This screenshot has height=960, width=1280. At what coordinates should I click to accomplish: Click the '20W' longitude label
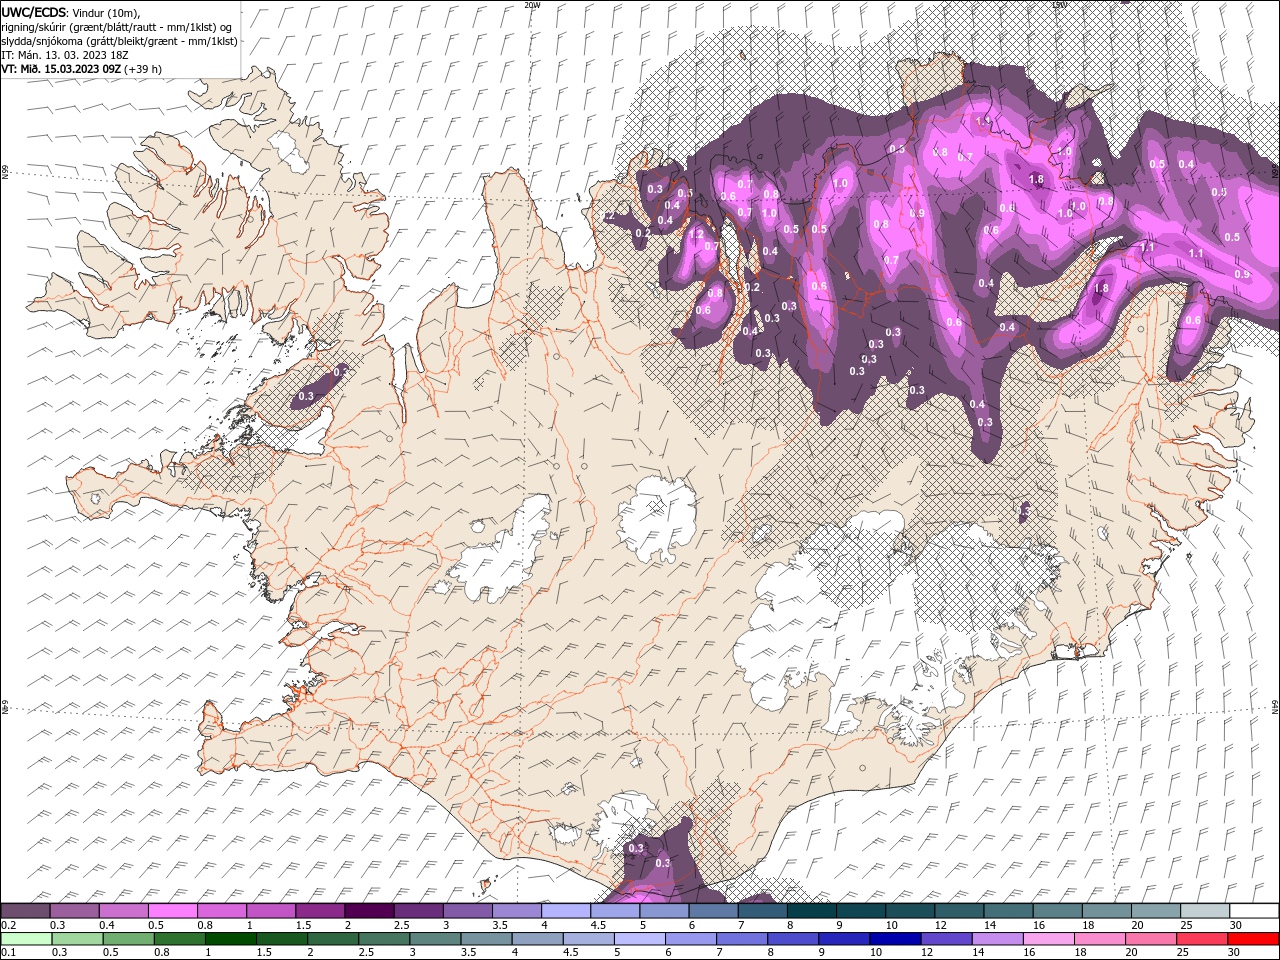(532, 5)
